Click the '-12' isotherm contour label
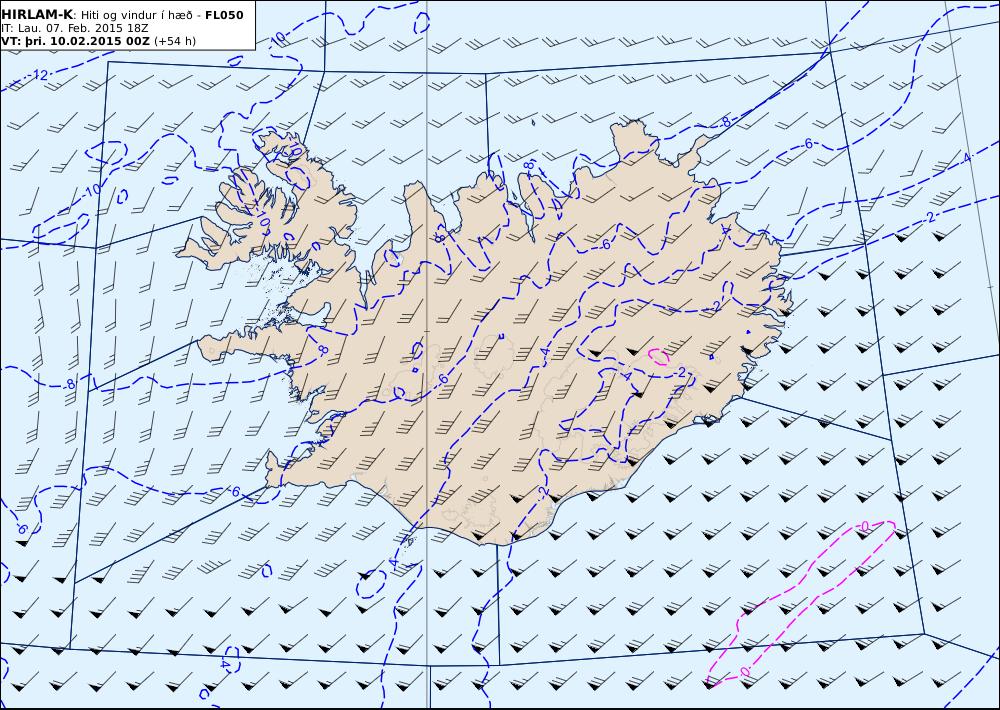This screenshot has height=710, width=1000. [40, 75]
